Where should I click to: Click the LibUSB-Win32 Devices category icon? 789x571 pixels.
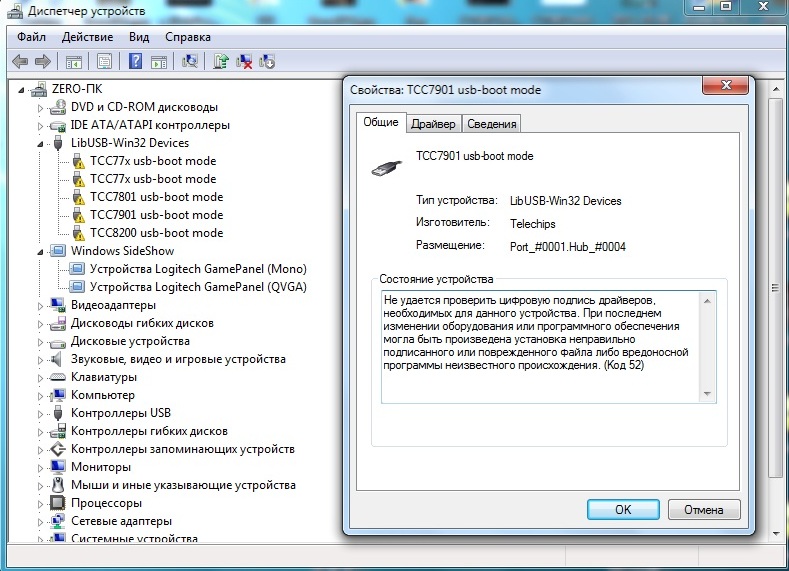click(x=58, y=143)
